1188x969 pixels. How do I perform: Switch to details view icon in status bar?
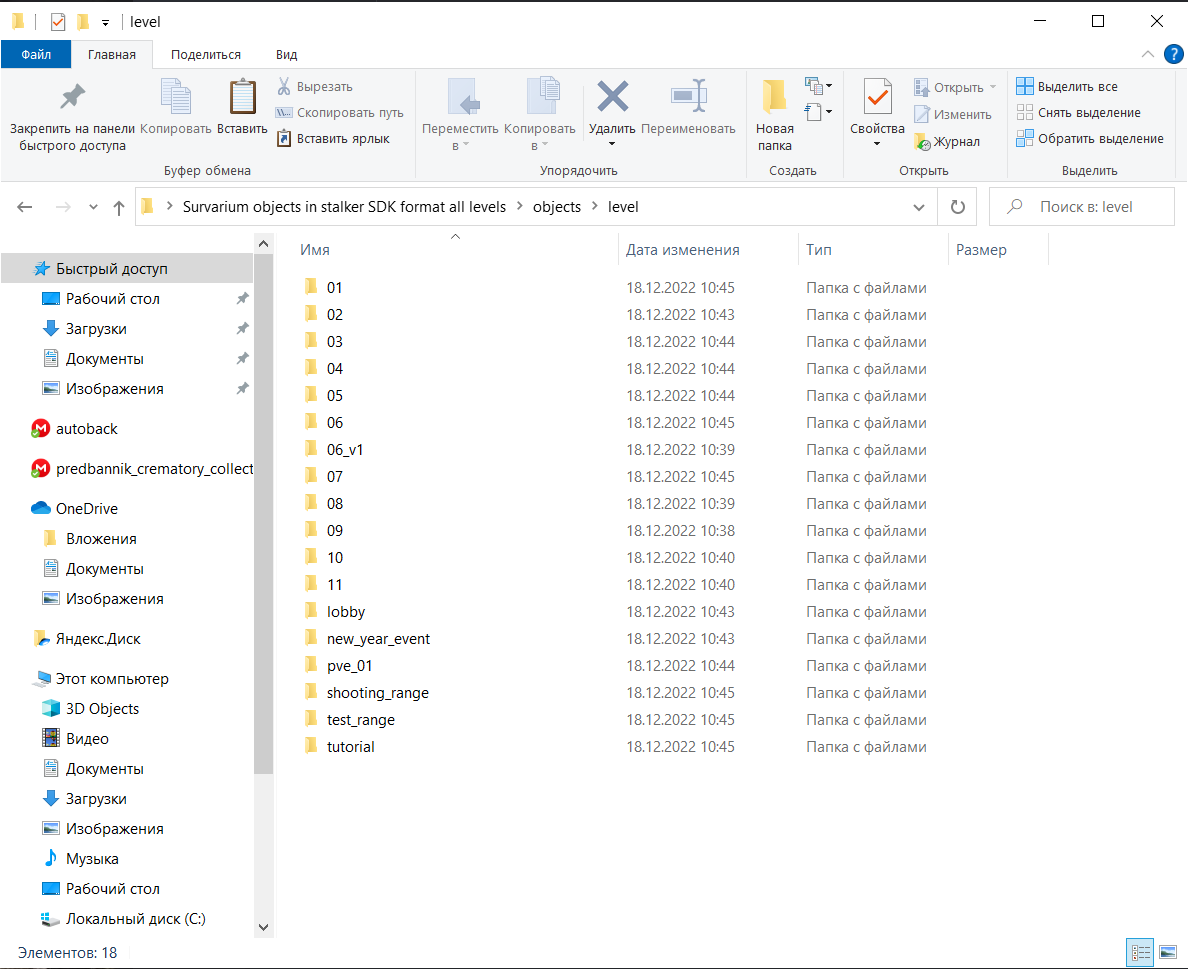tap(1141, 952)
